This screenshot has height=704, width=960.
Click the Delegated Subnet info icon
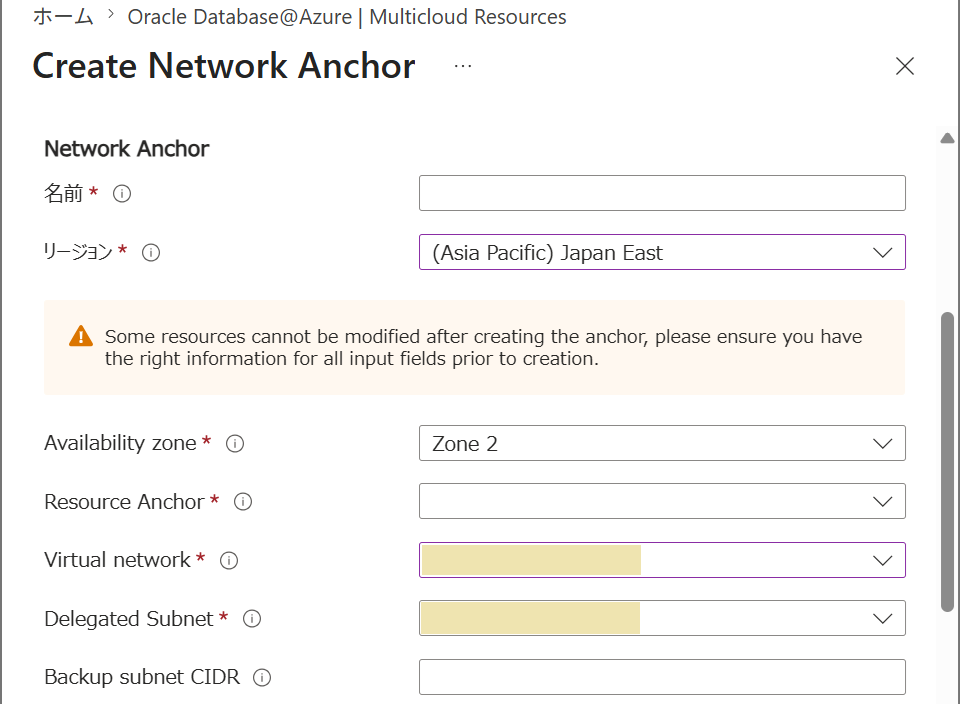[252, 619]
